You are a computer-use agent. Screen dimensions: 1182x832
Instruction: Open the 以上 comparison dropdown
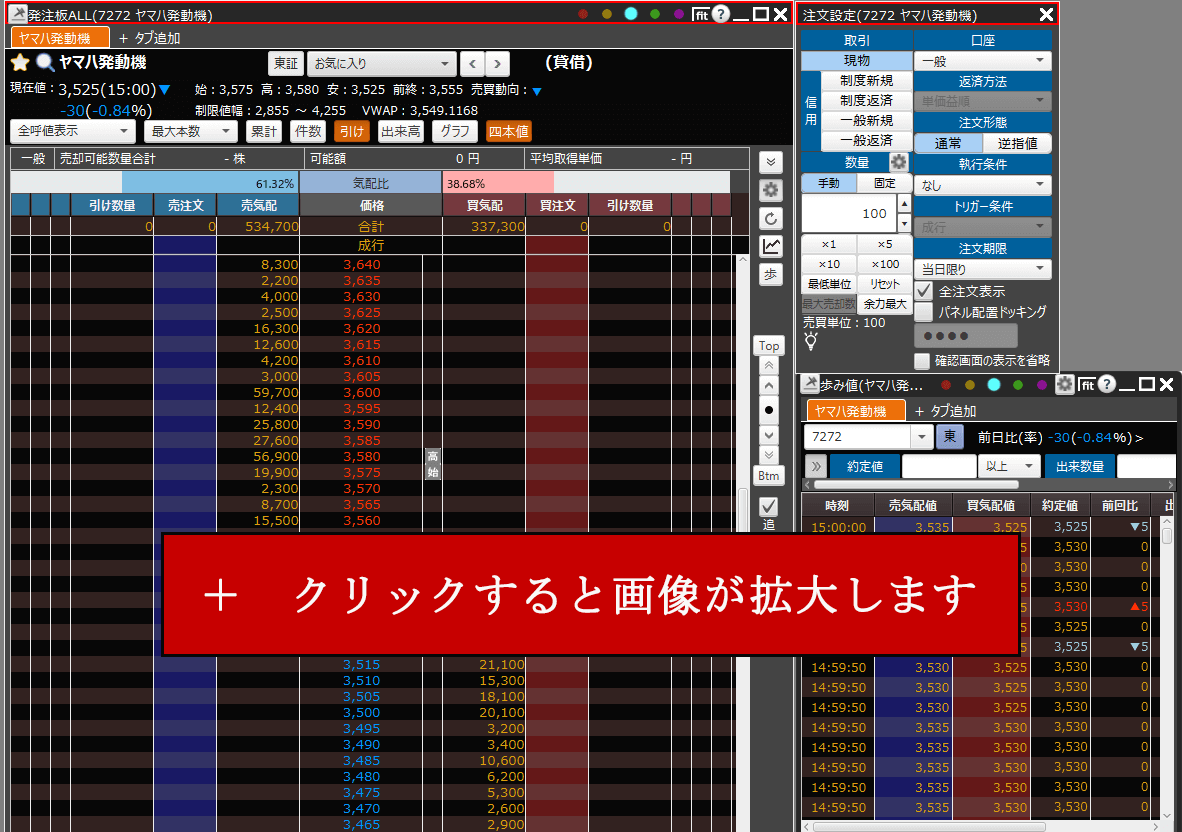coord(1009,466)
